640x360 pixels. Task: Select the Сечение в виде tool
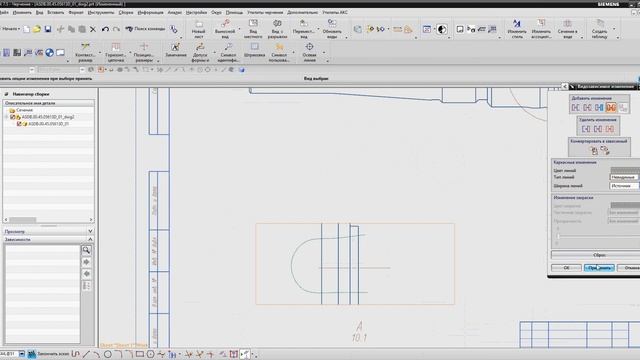pyautogui.click(x=567, y=29)
